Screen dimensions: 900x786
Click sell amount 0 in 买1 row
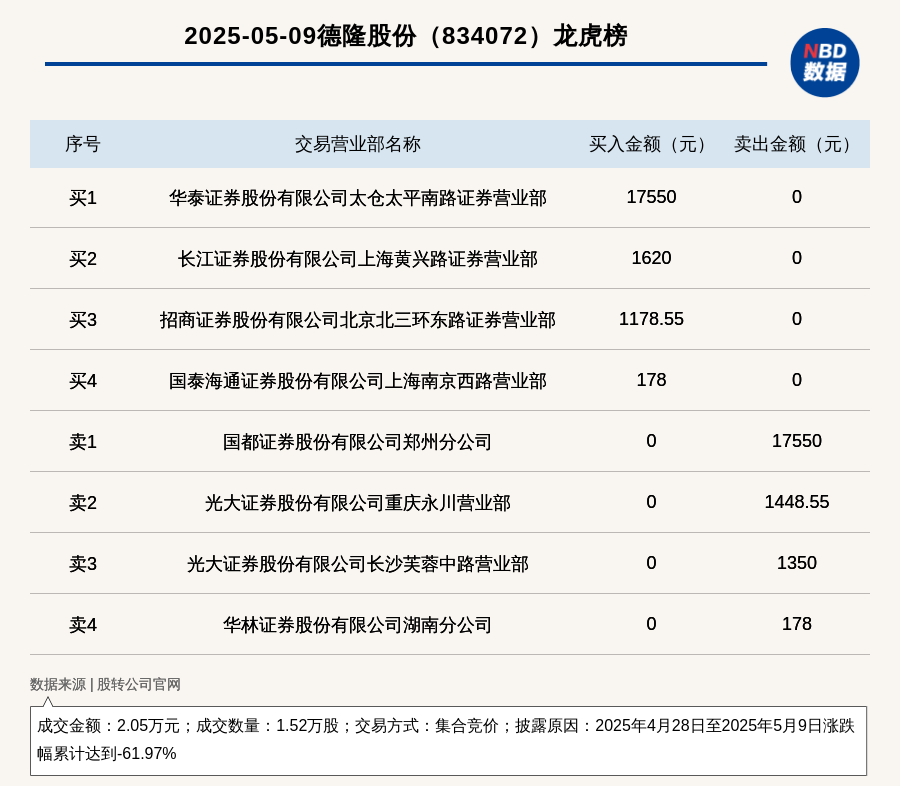pyautogui.click(x=797, y=197)
